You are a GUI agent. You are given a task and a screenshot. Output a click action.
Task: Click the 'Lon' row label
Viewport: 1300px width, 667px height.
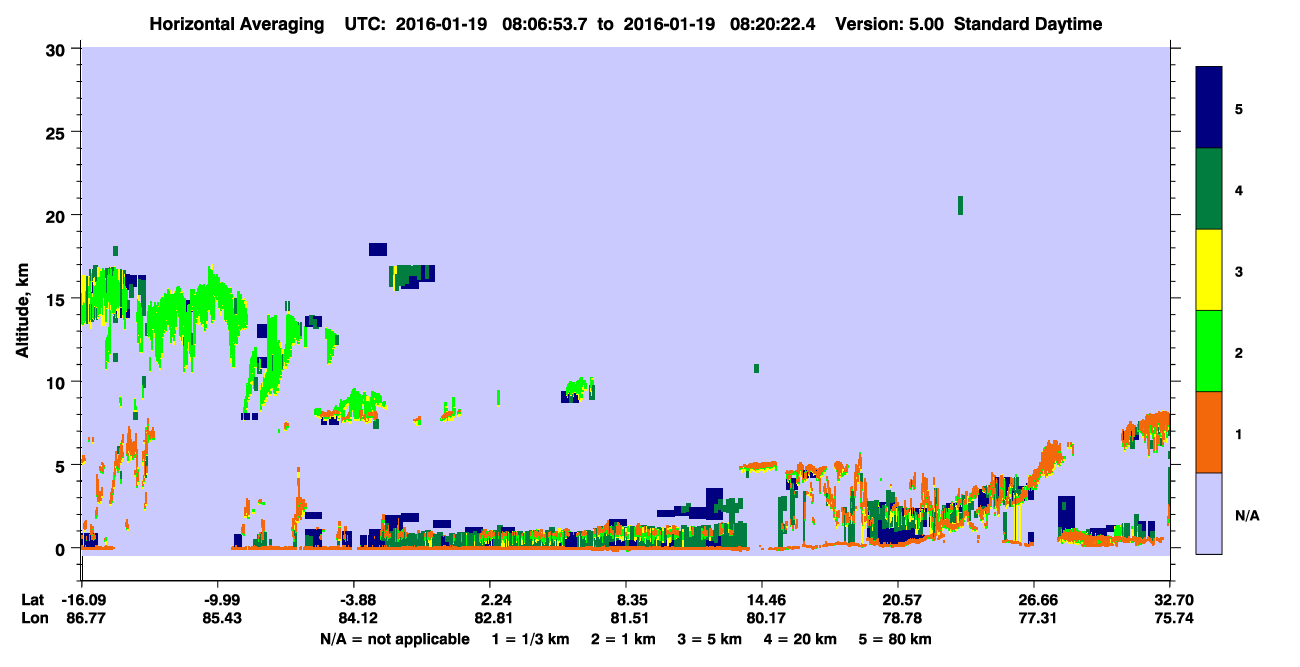(x=34, y=619)
